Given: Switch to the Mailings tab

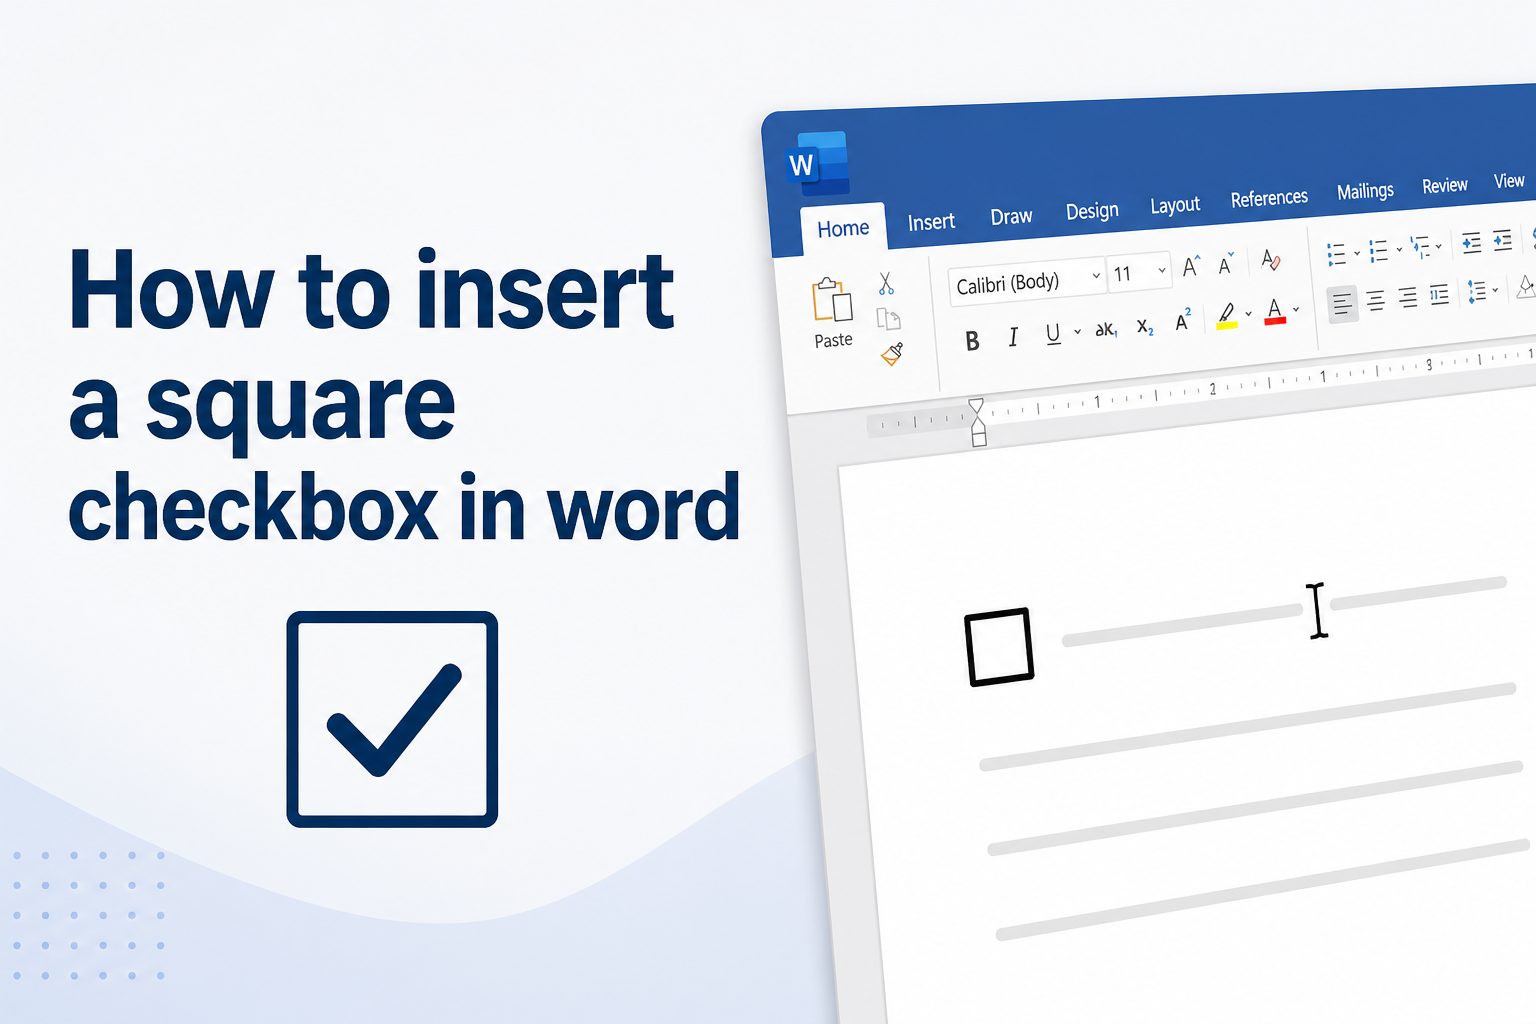Looking at the screenshot, I should (1365, 191).
